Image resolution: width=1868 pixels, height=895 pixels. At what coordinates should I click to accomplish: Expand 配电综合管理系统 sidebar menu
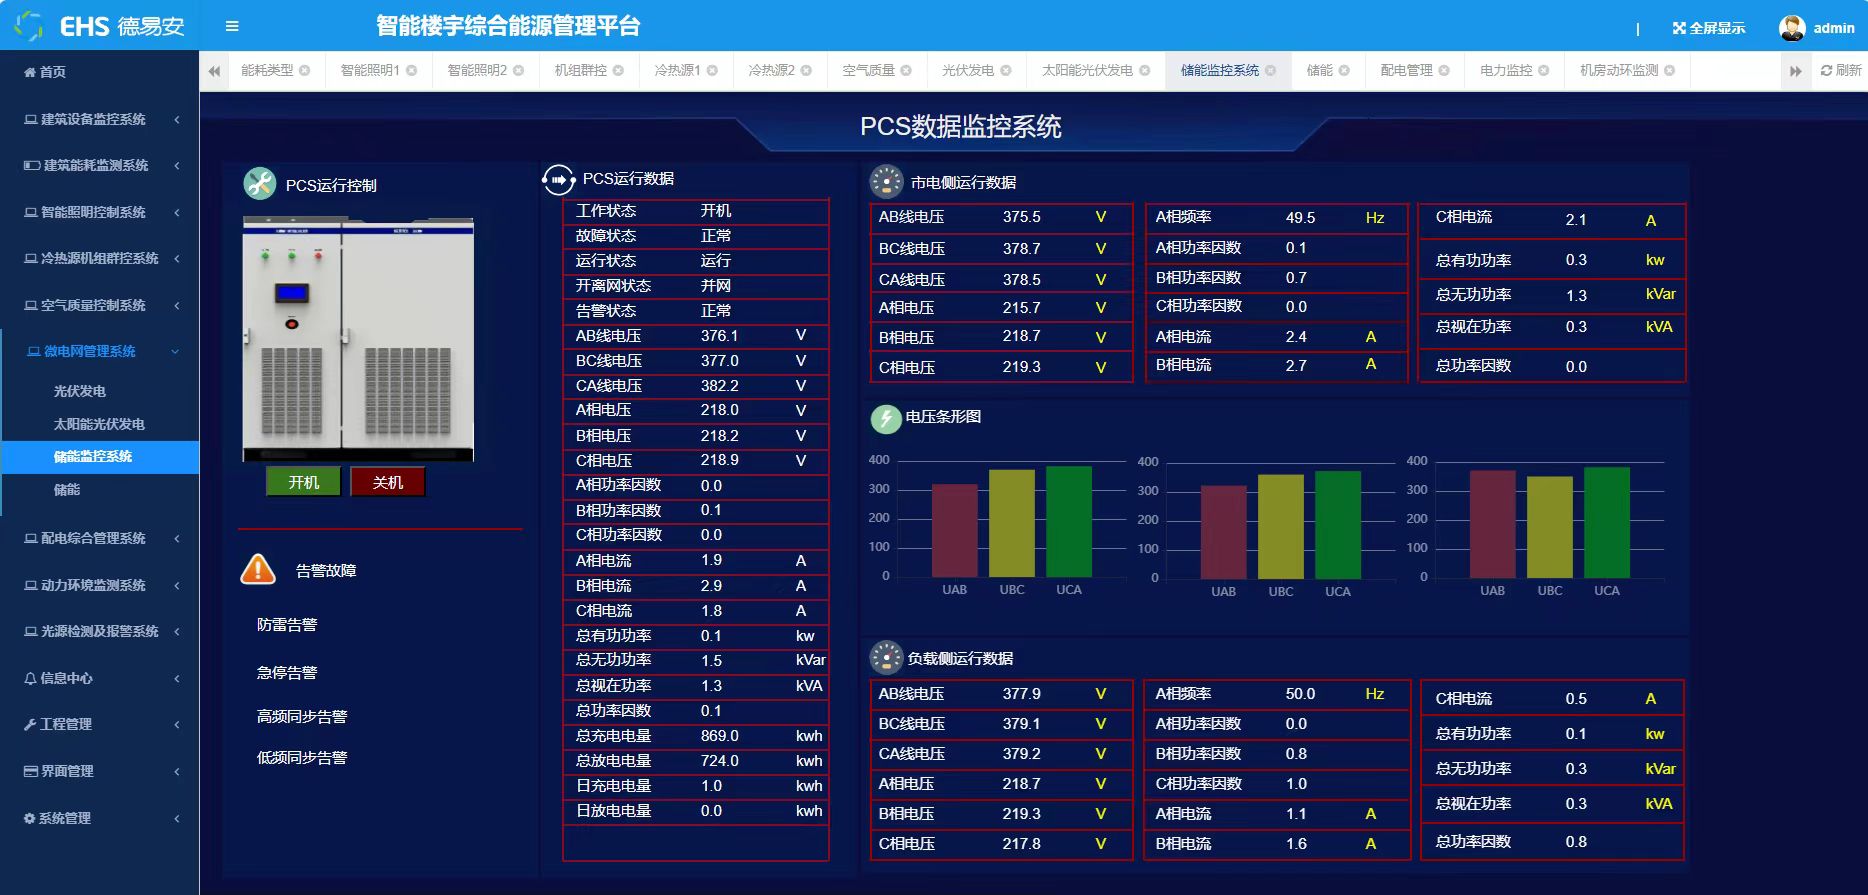click(x=99, y=538)
